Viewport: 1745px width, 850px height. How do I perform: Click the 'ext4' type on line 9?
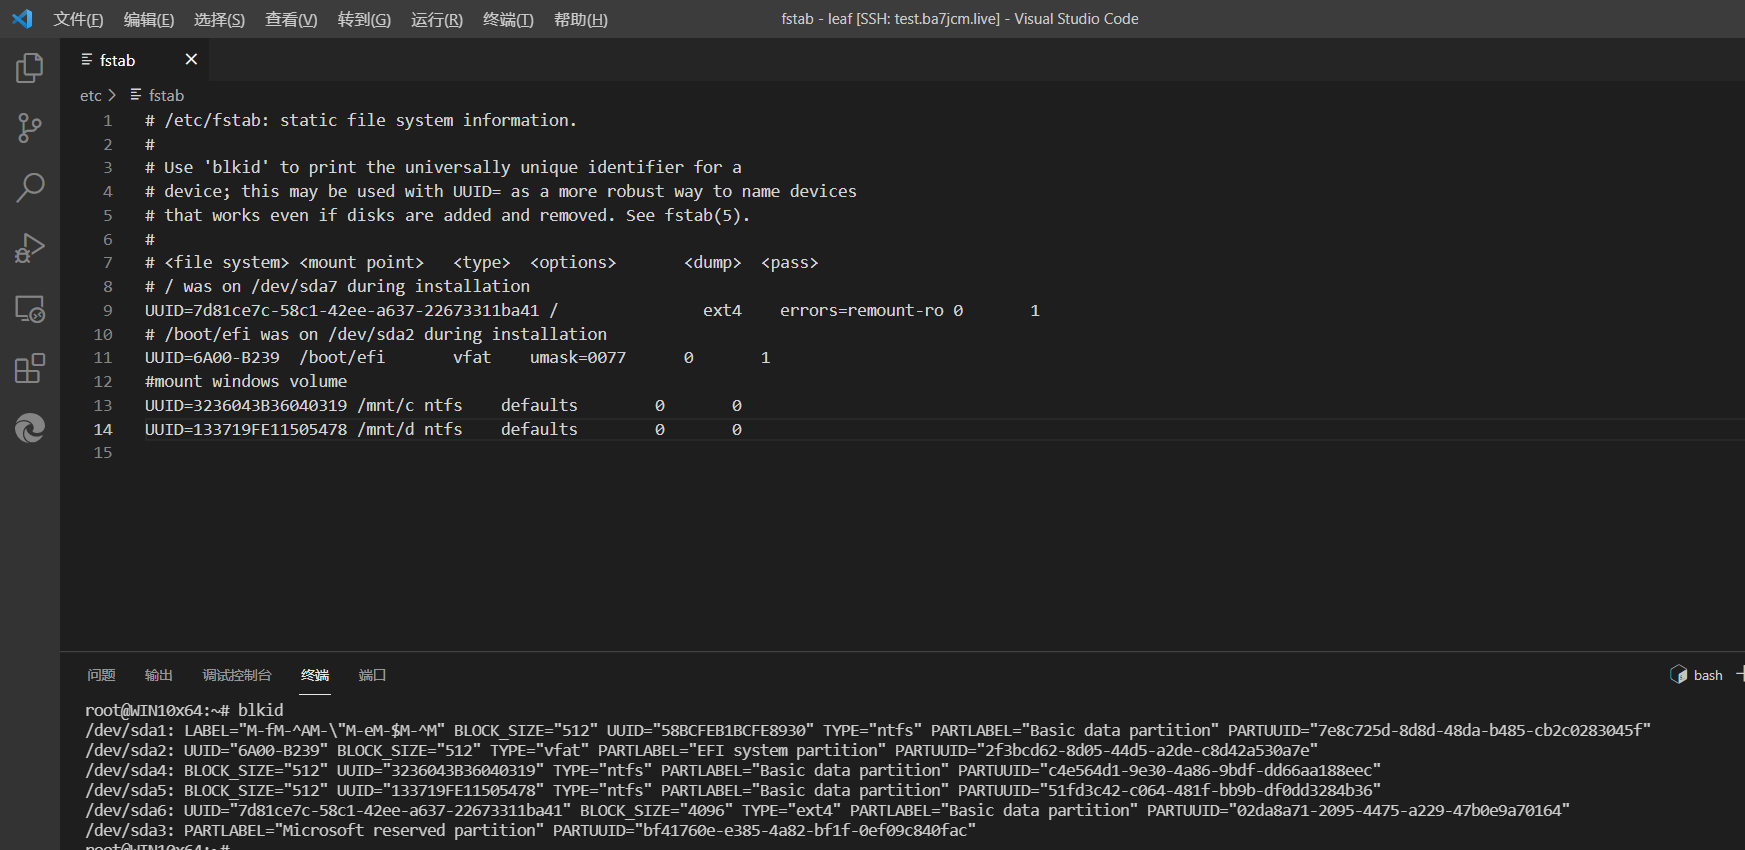(722, 310)
